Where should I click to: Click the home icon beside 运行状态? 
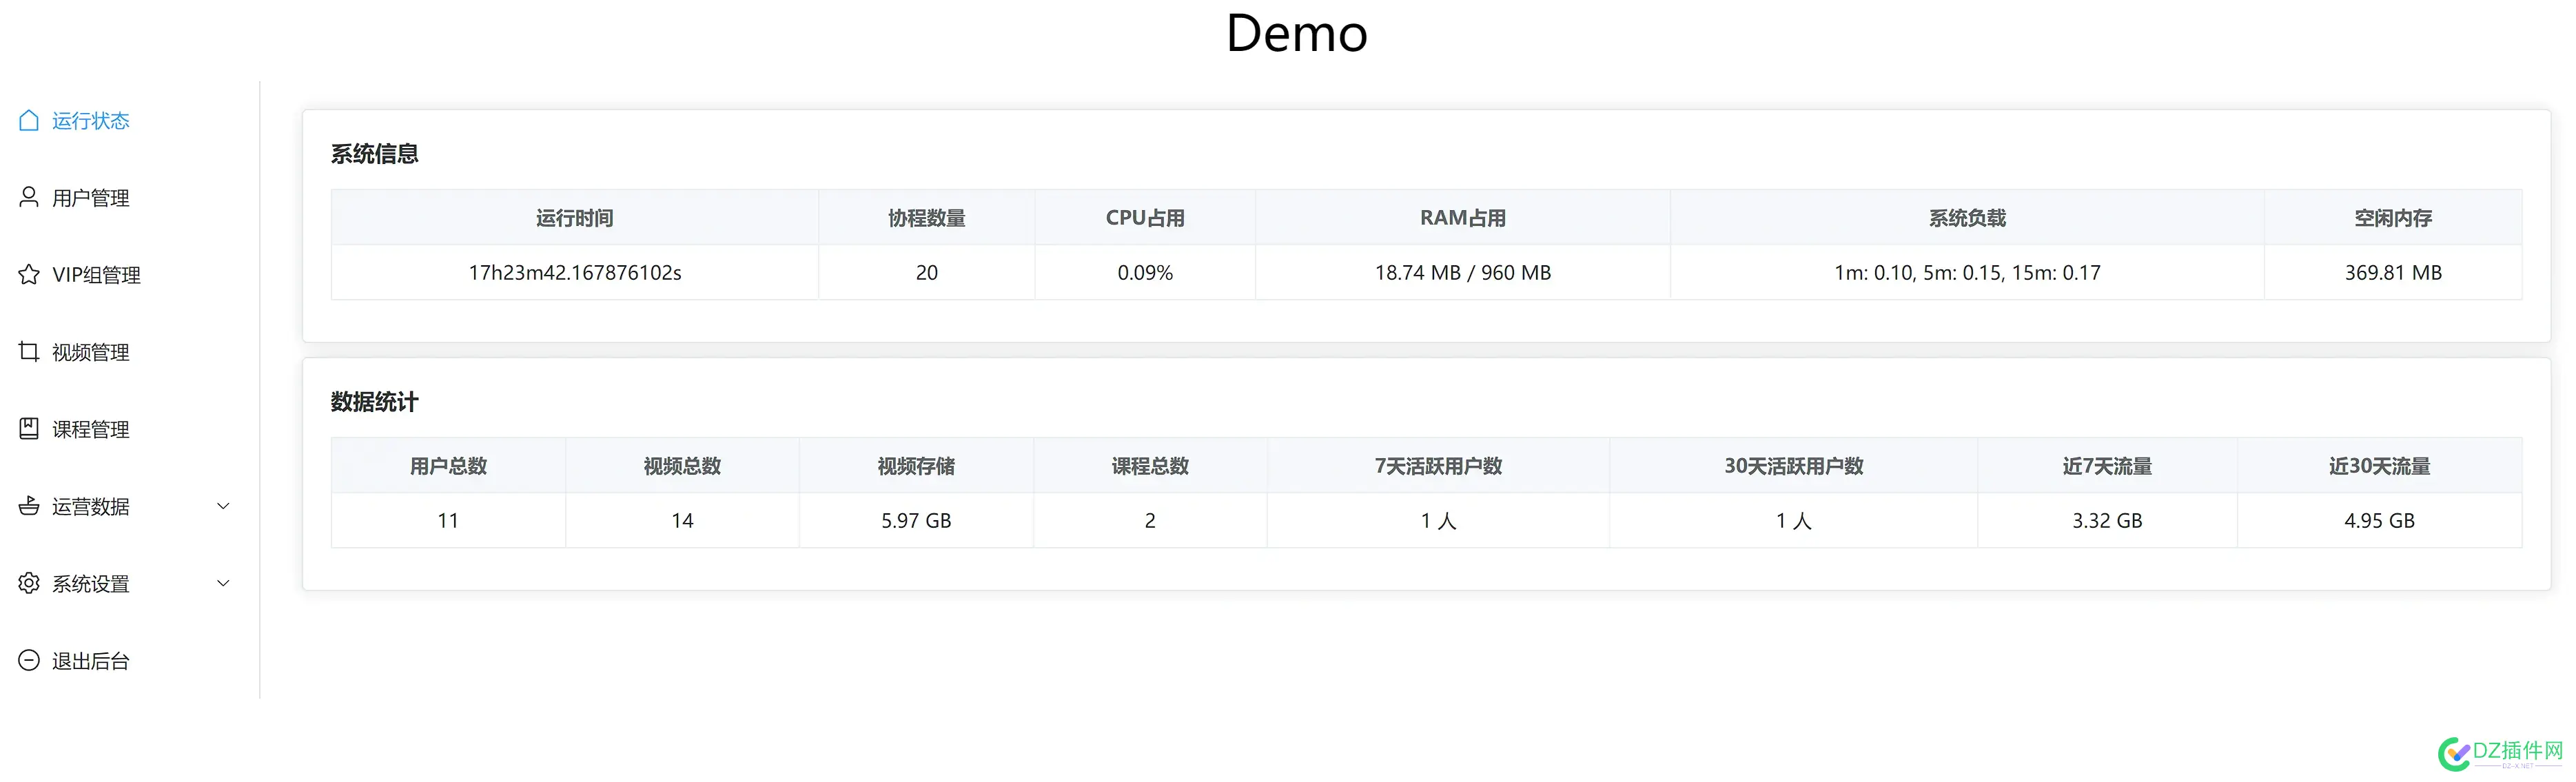click(29, 120)
